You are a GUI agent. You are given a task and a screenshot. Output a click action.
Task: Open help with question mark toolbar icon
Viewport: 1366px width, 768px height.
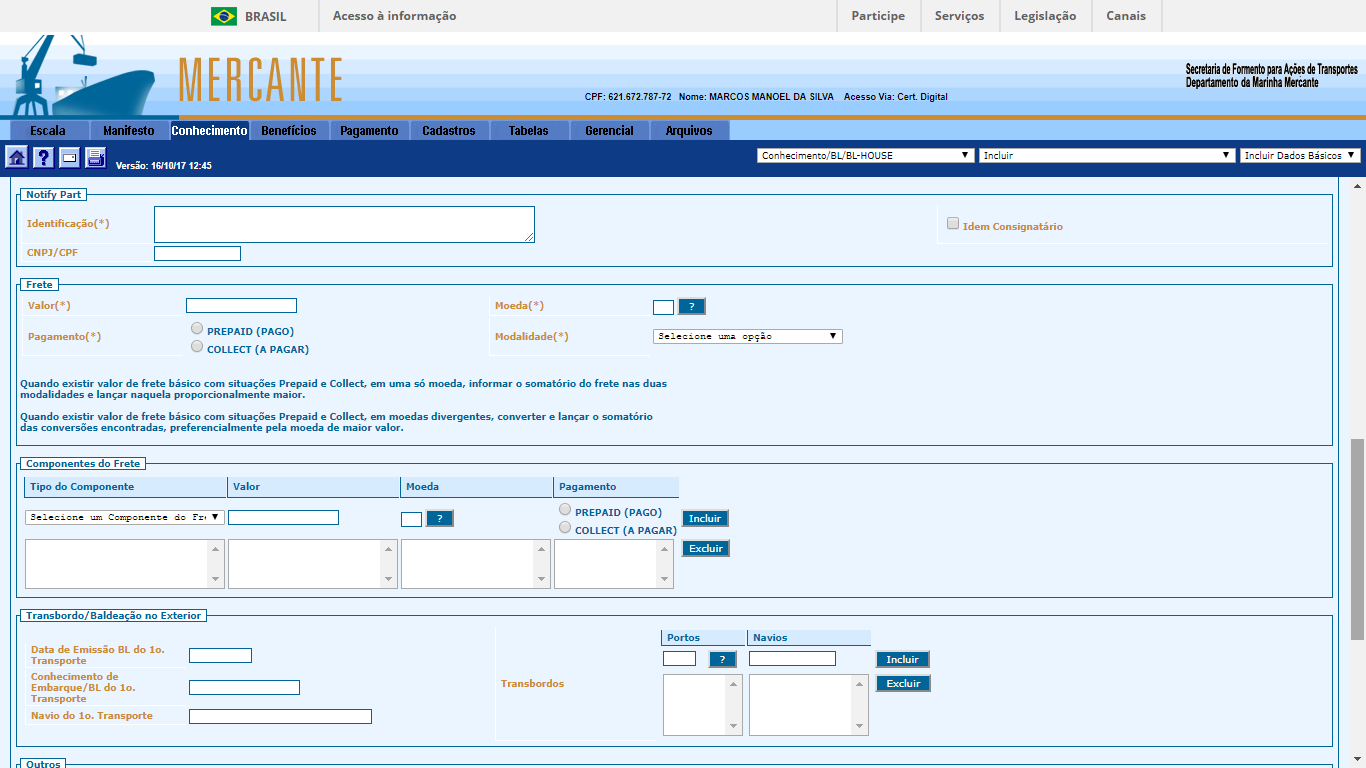coord(43,157)
